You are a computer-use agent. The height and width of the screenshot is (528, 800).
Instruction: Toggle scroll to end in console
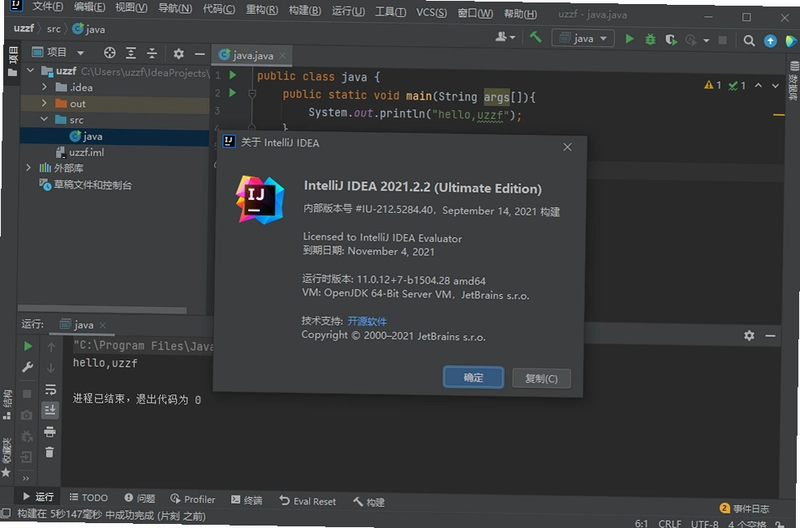pos(50,410)
